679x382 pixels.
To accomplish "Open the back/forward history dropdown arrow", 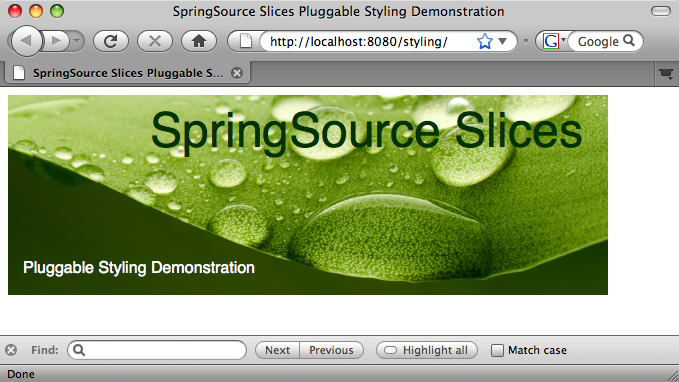I will click(x=77, y=41).
